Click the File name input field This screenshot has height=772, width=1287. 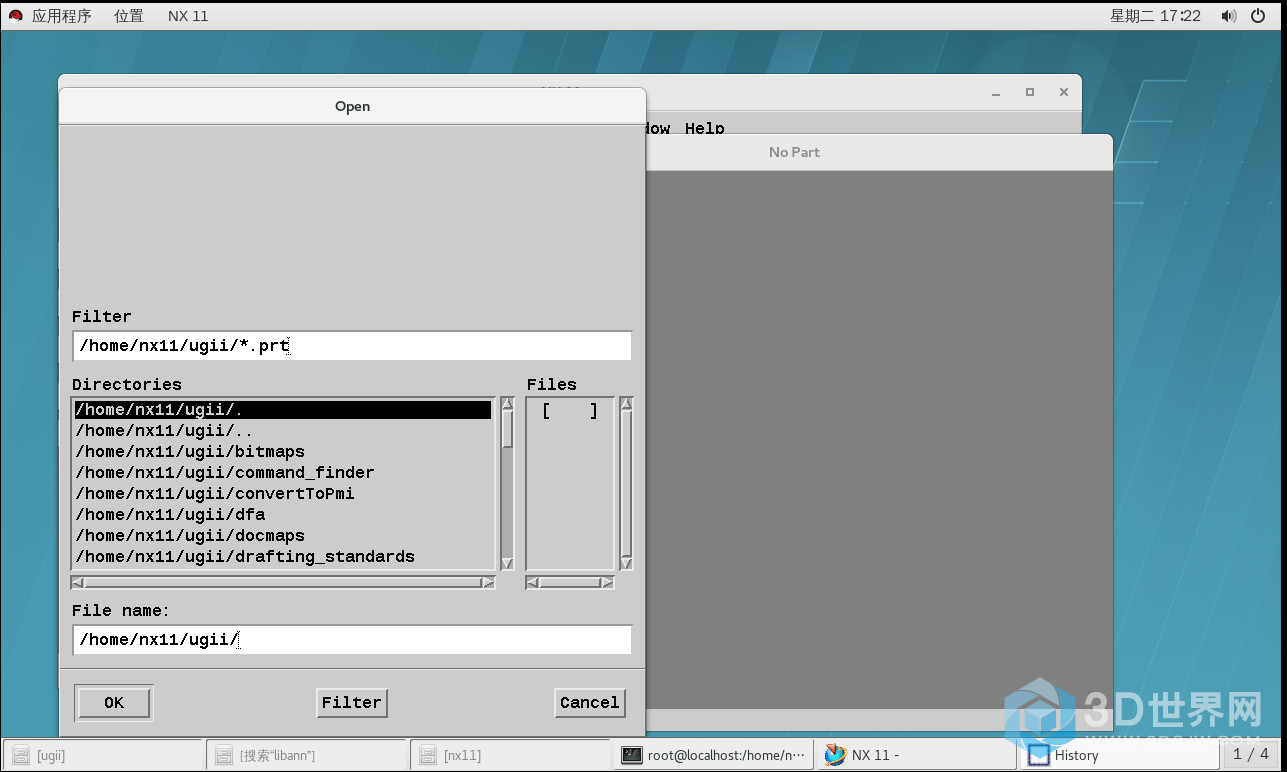point(352,640)
